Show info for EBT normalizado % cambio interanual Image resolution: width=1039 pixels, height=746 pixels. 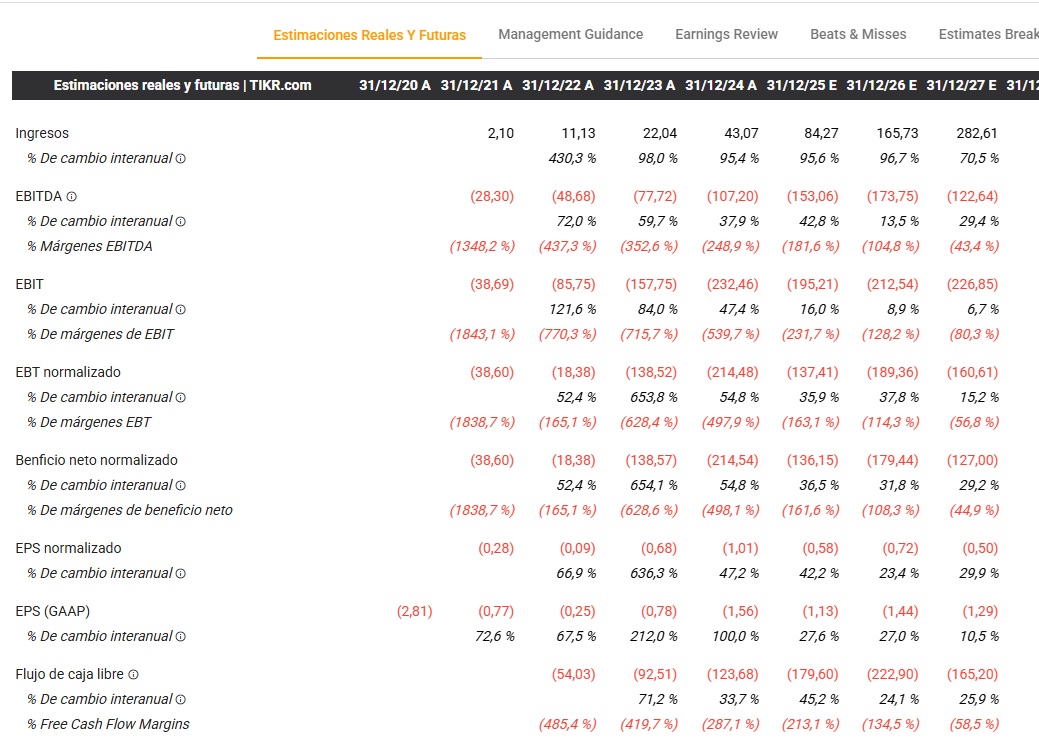(181, 398)
